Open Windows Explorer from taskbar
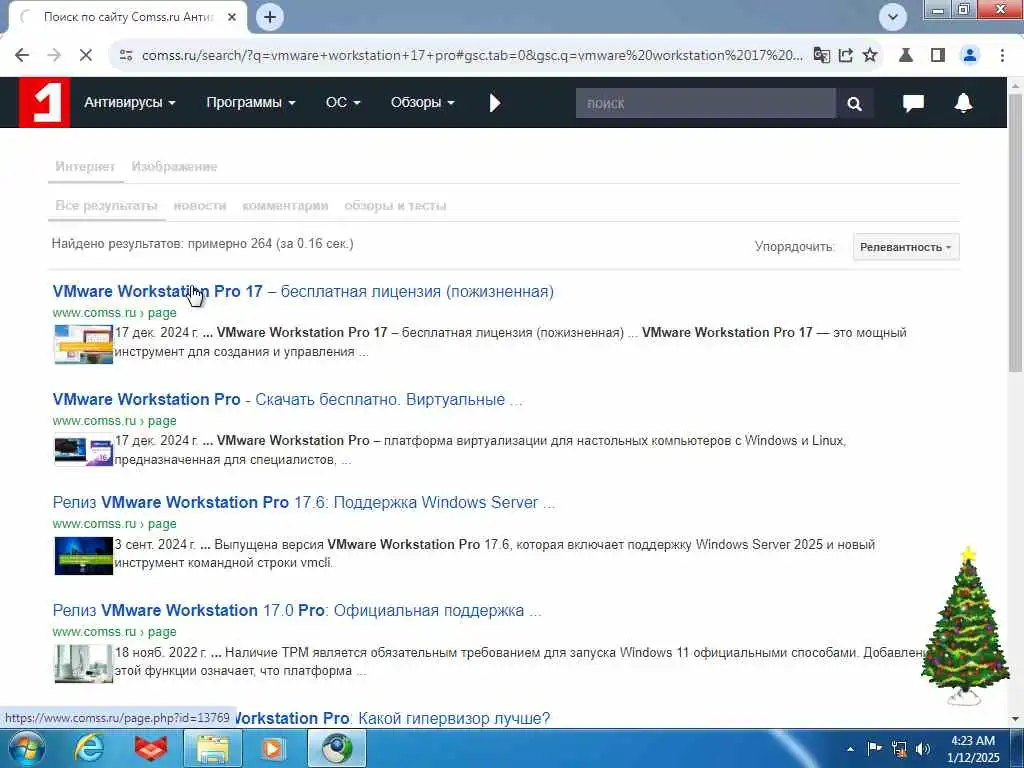The height and width of the screenshot is (768, 1024). (213, 748)
